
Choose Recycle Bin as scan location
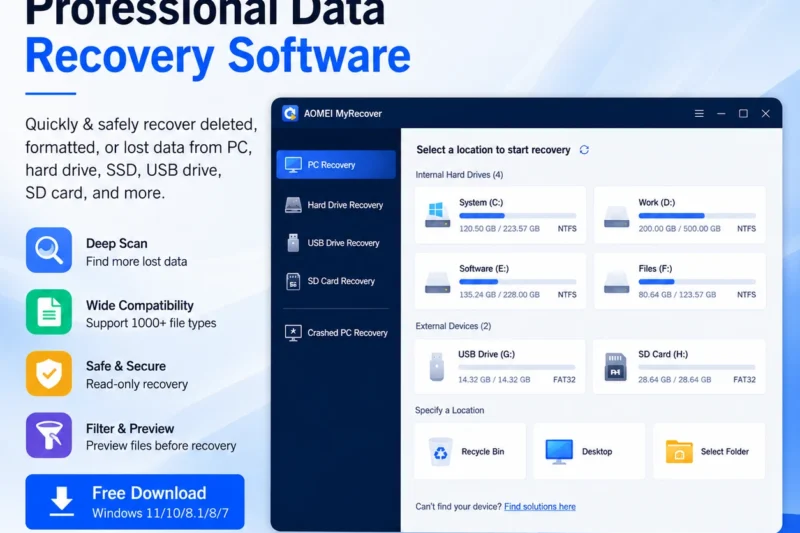pyautogui.click(x=470, y=451)
